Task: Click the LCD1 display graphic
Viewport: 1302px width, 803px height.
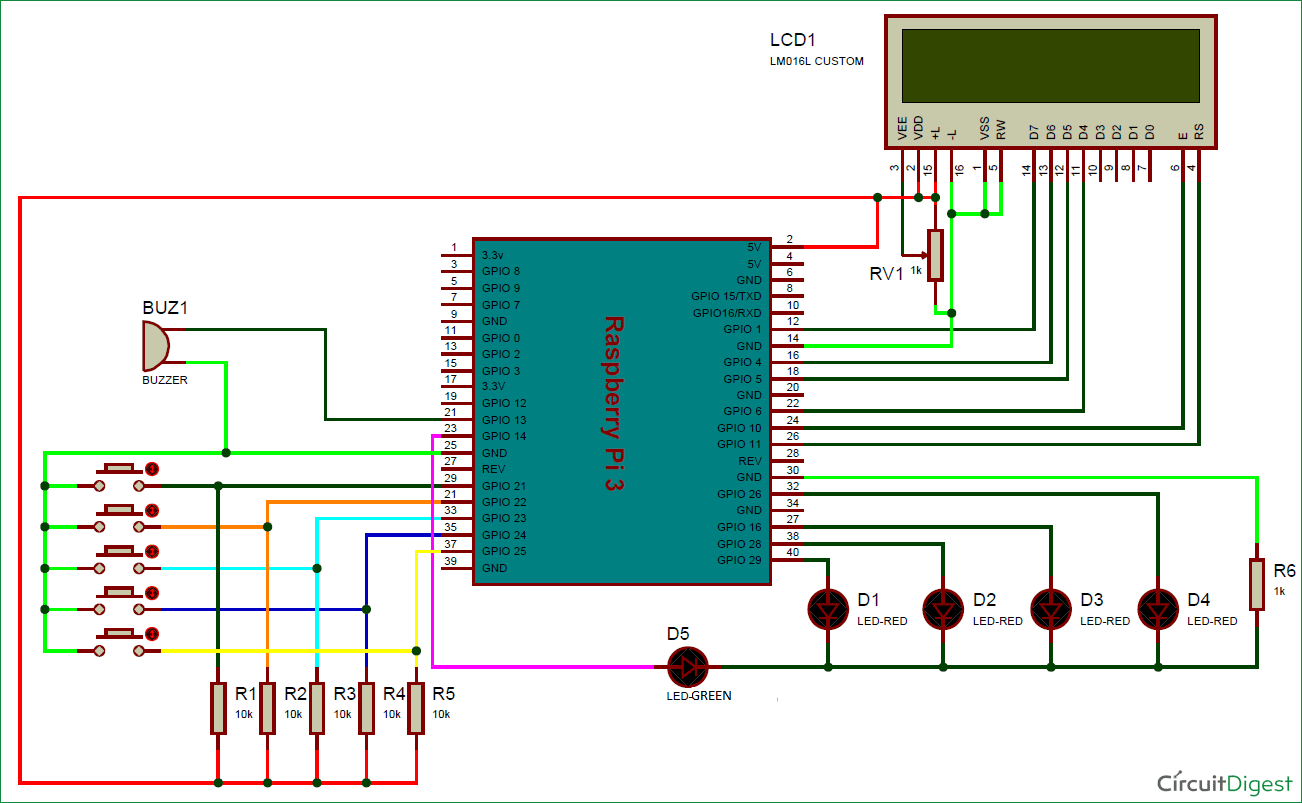Action: point(1050,65)
